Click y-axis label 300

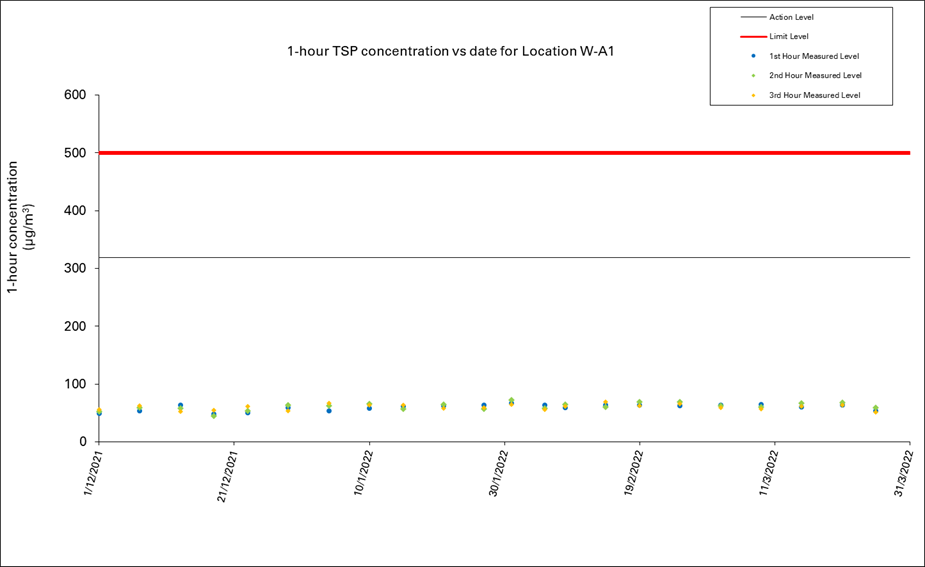(x=75, y=268)
